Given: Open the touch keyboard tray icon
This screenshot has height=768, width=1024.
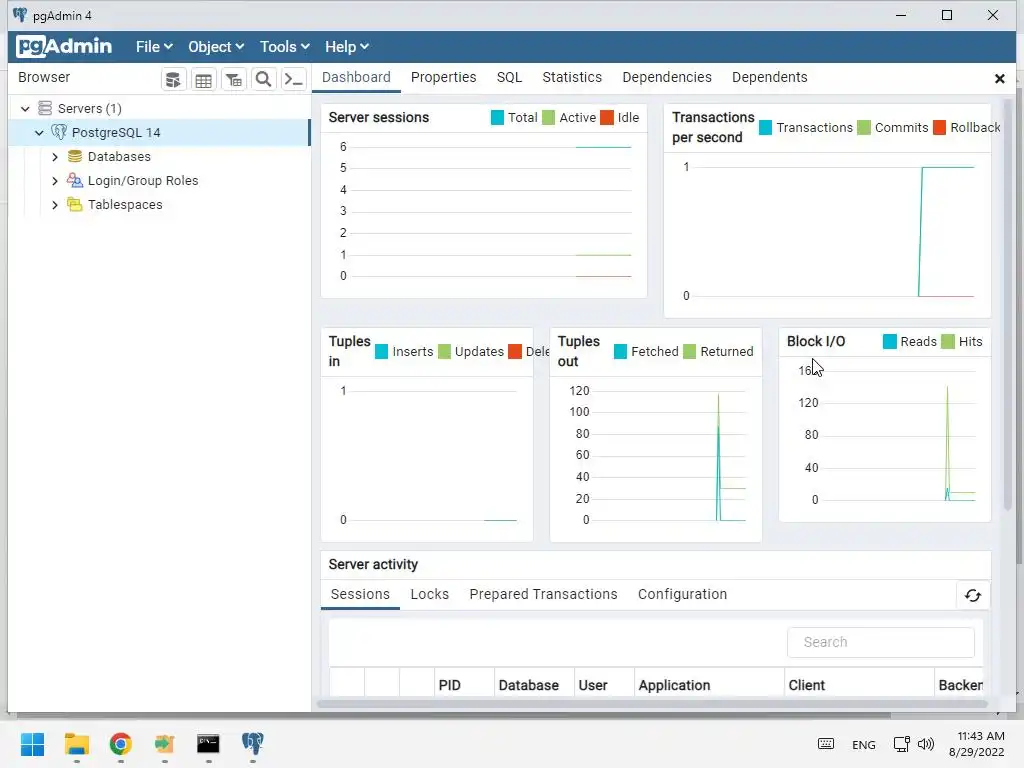Looking at the screenshot, I should [x=825, y=744].
